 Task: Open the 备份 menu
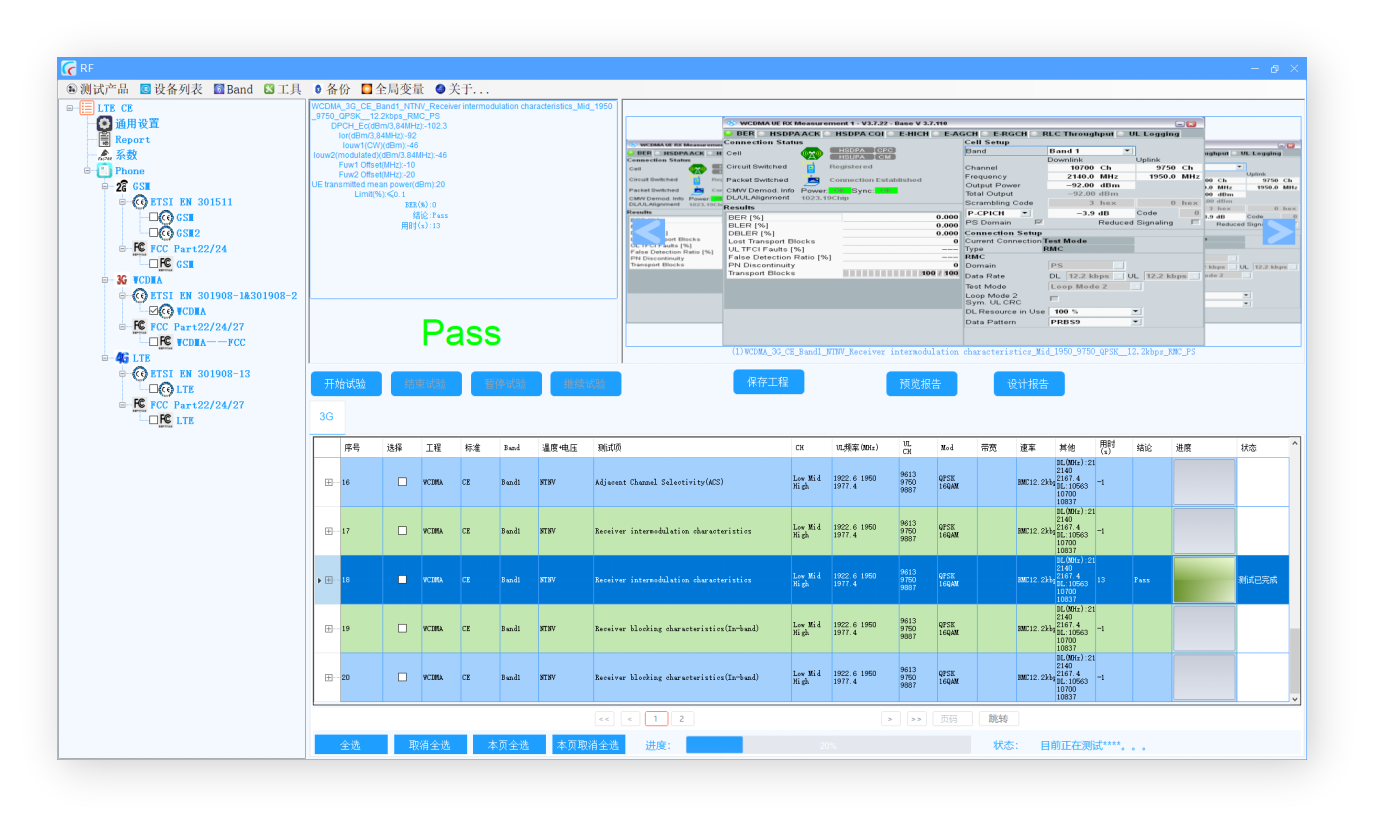click(332, 89)
